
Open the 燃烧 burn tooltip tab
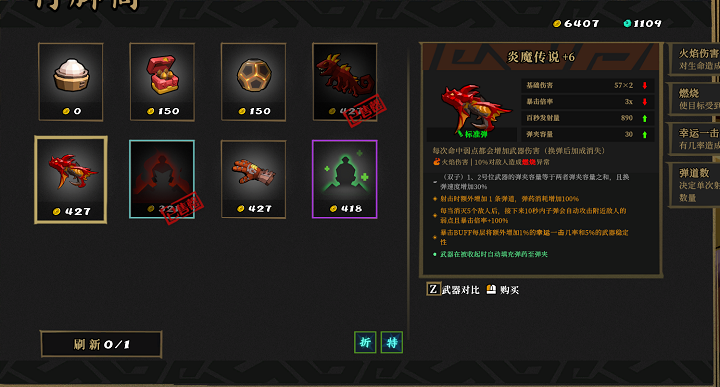click(694, 99)
